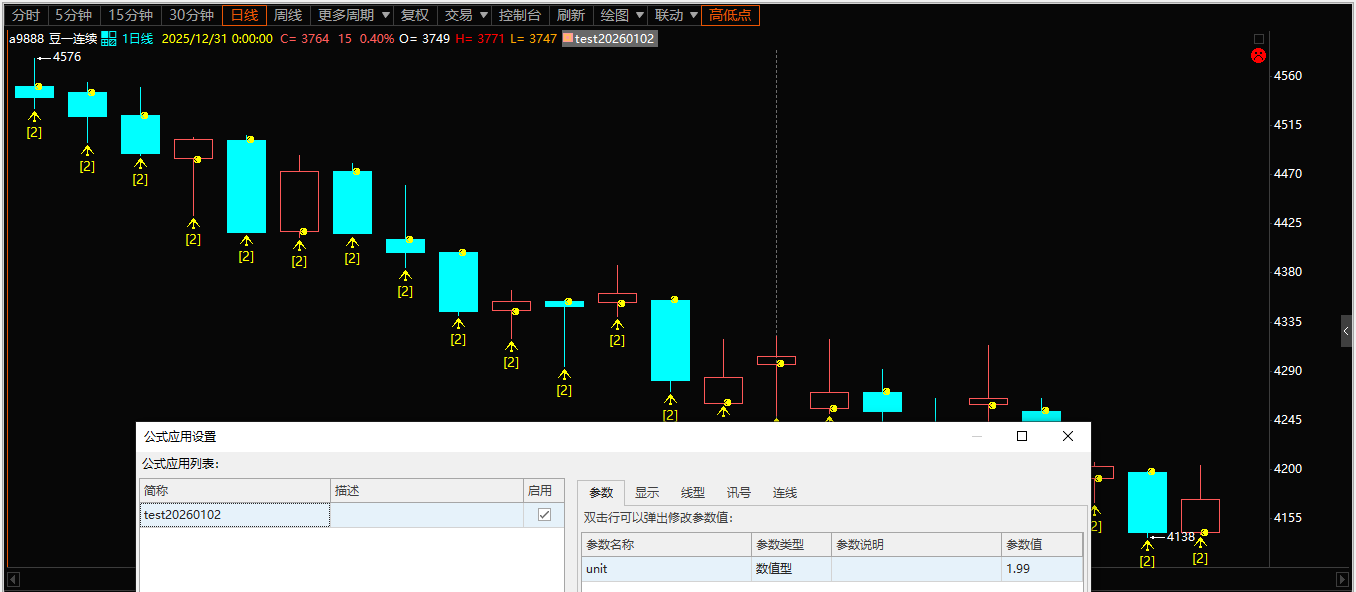Maximize the 公式应用设置 dialog

click(1022, 436)
